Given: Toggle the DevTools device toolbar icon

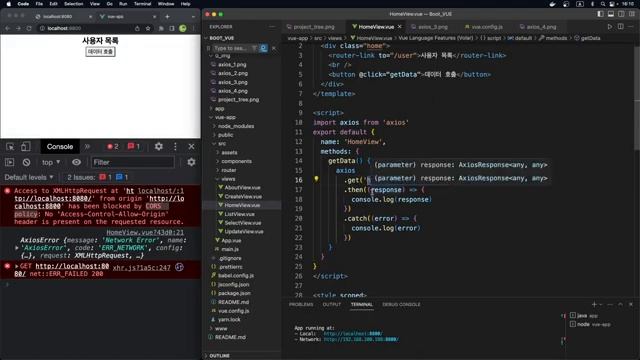Looking at the screenshot, I should (25, 147).
